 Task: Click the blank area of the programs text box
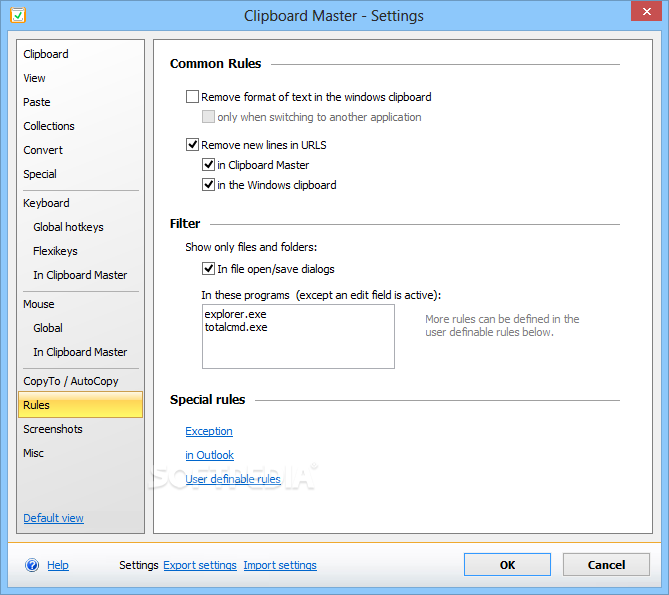298,351
